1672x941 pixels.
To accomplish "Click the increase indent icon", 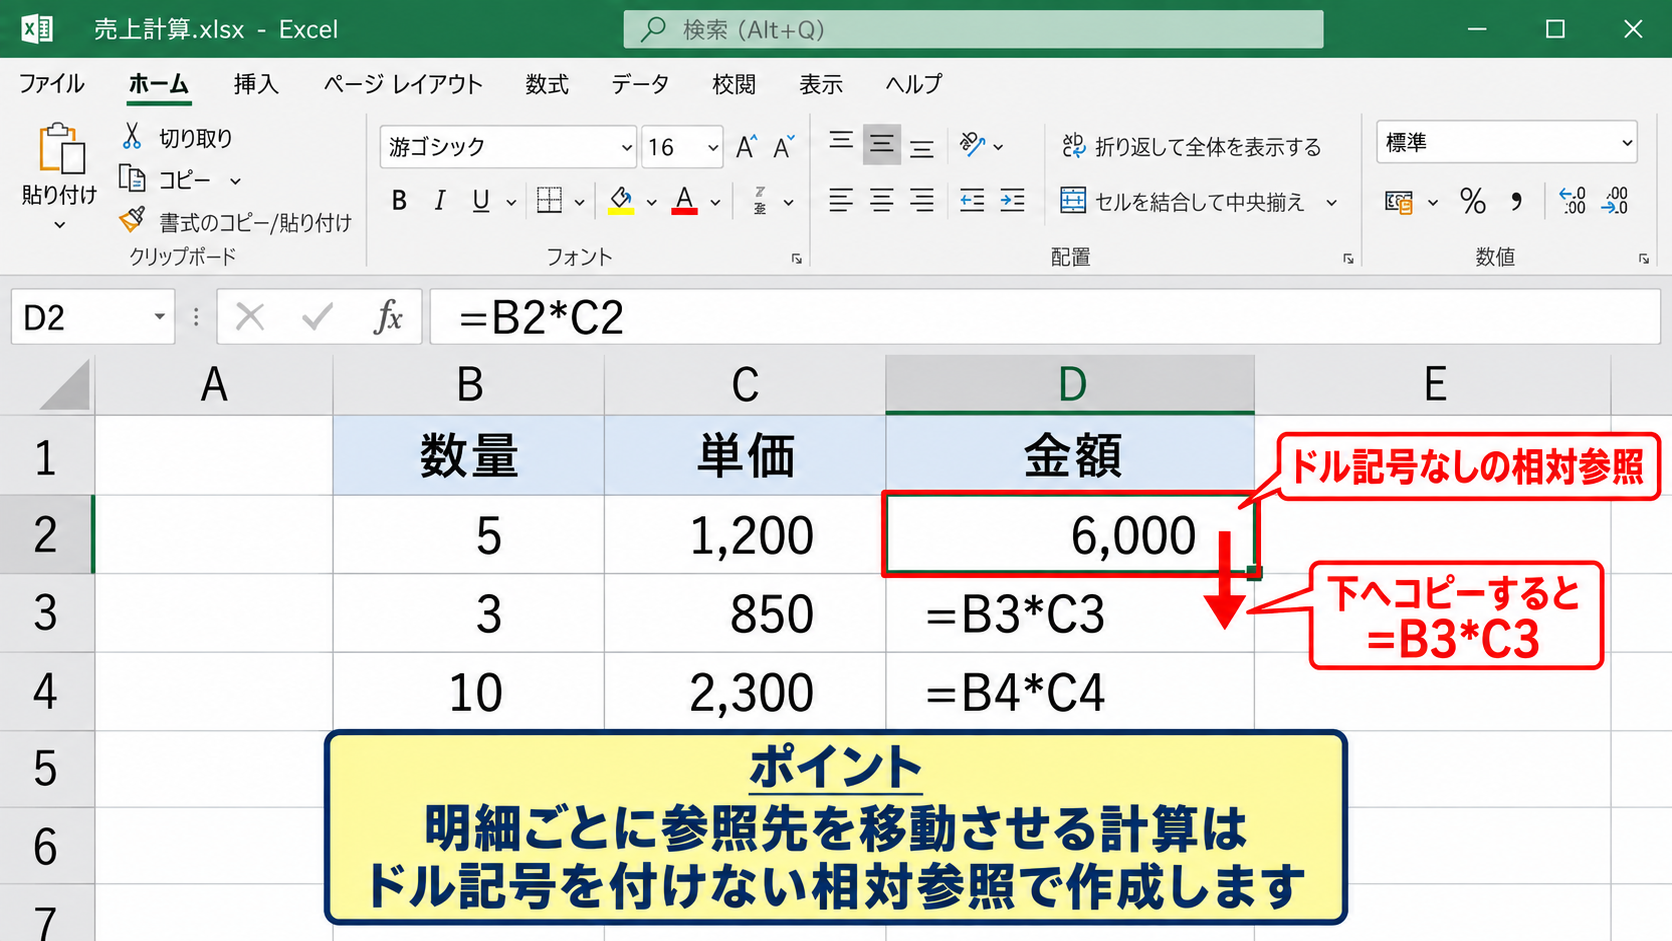I will tap(1012, 201).
